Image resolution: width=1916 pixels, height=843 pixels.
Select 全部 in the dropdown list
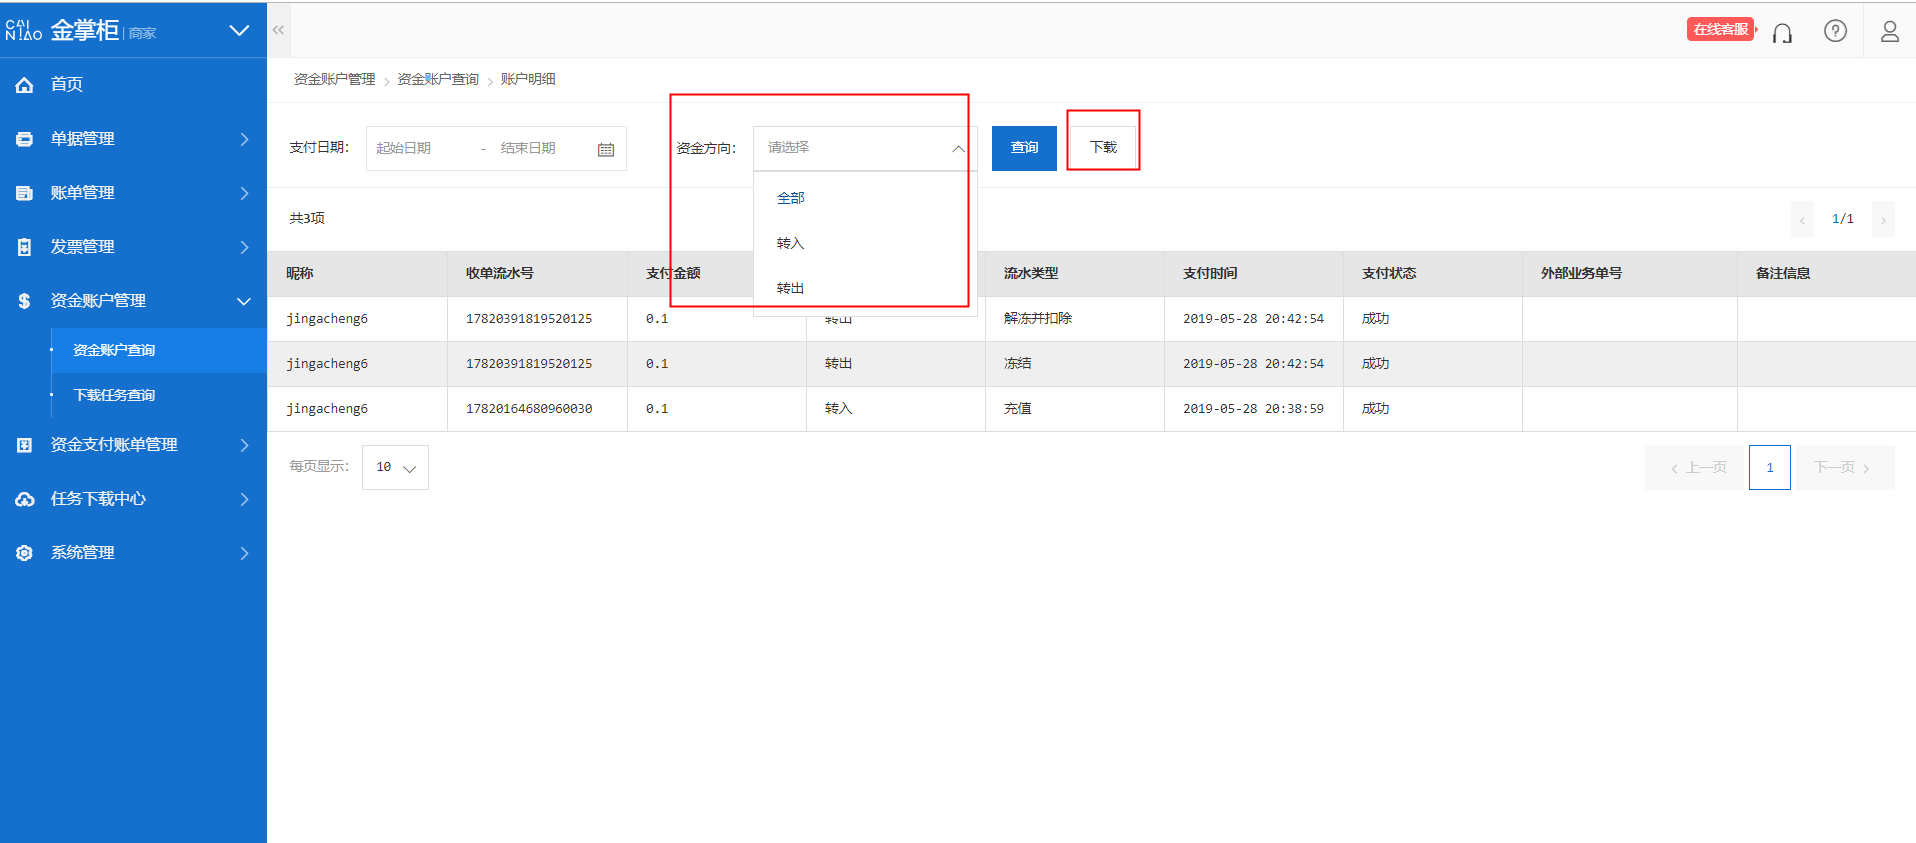tap(864, 198)
